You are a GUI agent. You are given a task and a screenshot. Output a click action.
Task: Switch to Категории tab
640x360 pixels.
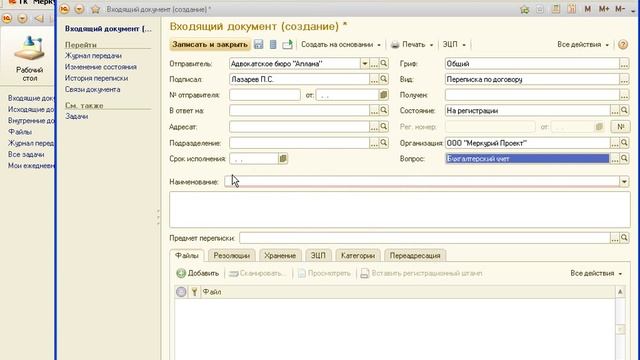point(358,256)
